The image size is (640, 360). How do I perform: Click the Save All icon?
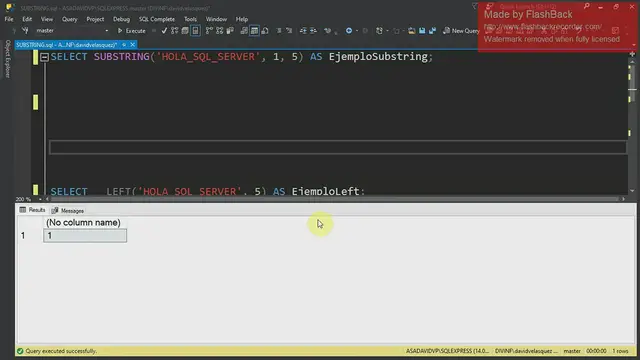(x=432, y=31)
